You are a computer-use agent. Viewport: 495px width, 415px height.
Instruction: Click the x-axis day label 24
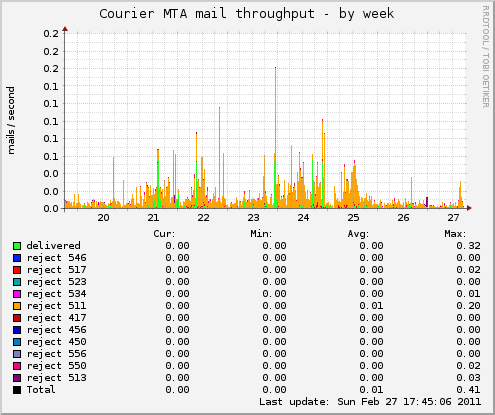click(303, 218)
